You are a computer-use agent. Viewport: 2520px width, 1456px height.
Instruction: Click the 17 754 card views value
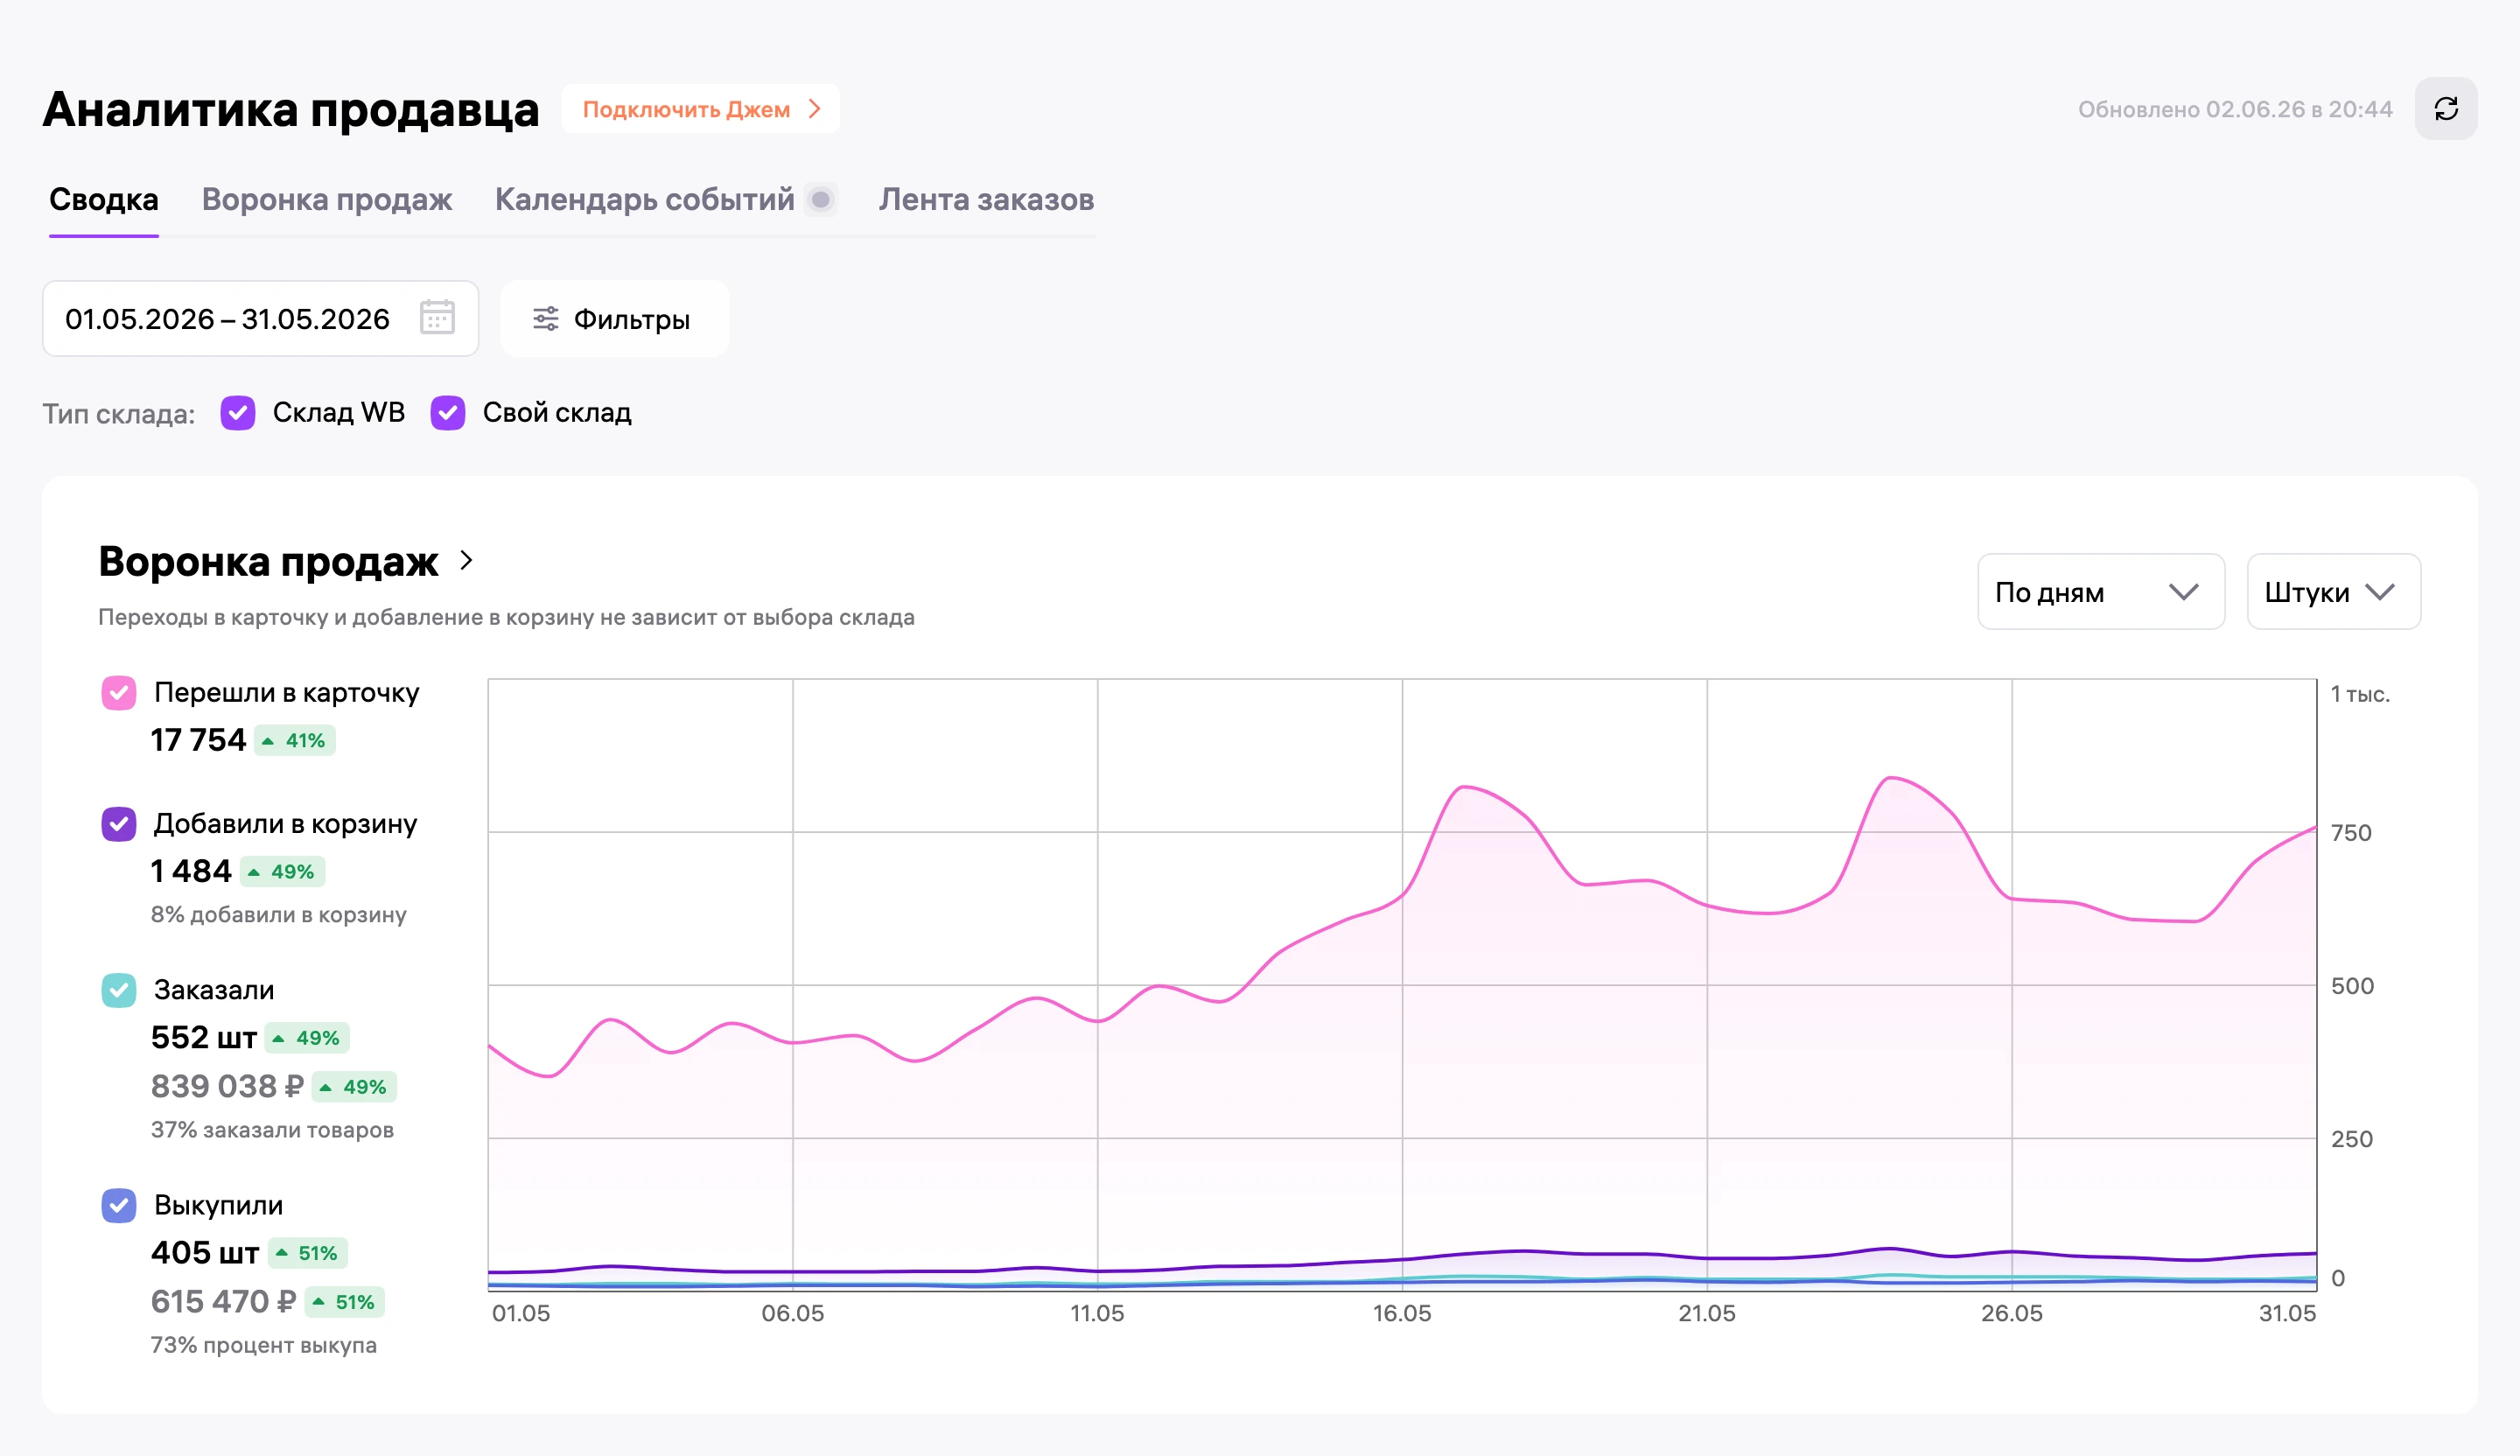click(198, 741)
